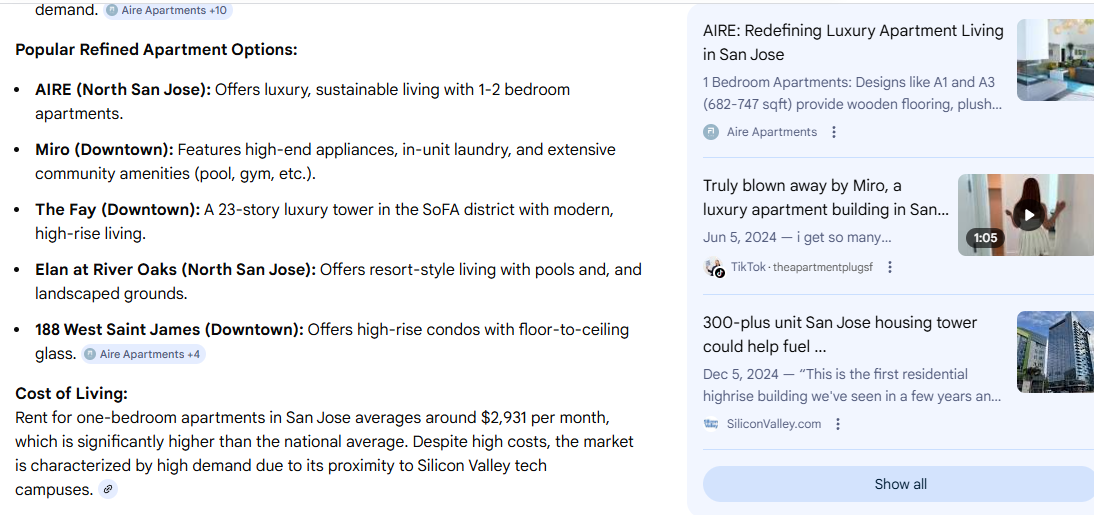The image size is (1094, 515).
Task: Play the Miro apartment TikTok video
Action: (x=1028, y=214)
